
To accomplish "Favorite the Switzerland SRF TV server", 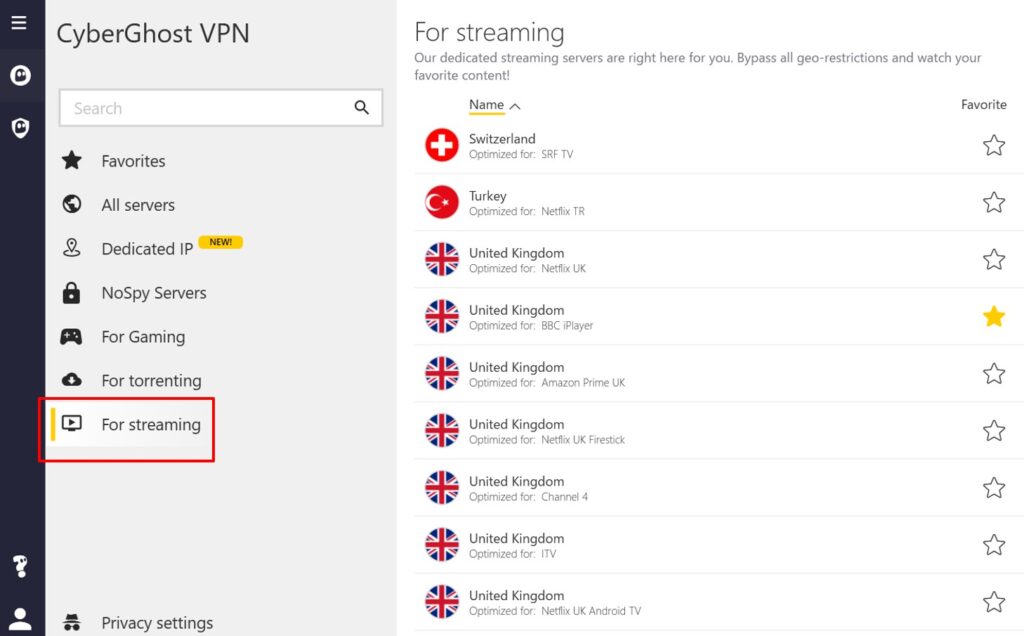I will (x=993, y=146).
